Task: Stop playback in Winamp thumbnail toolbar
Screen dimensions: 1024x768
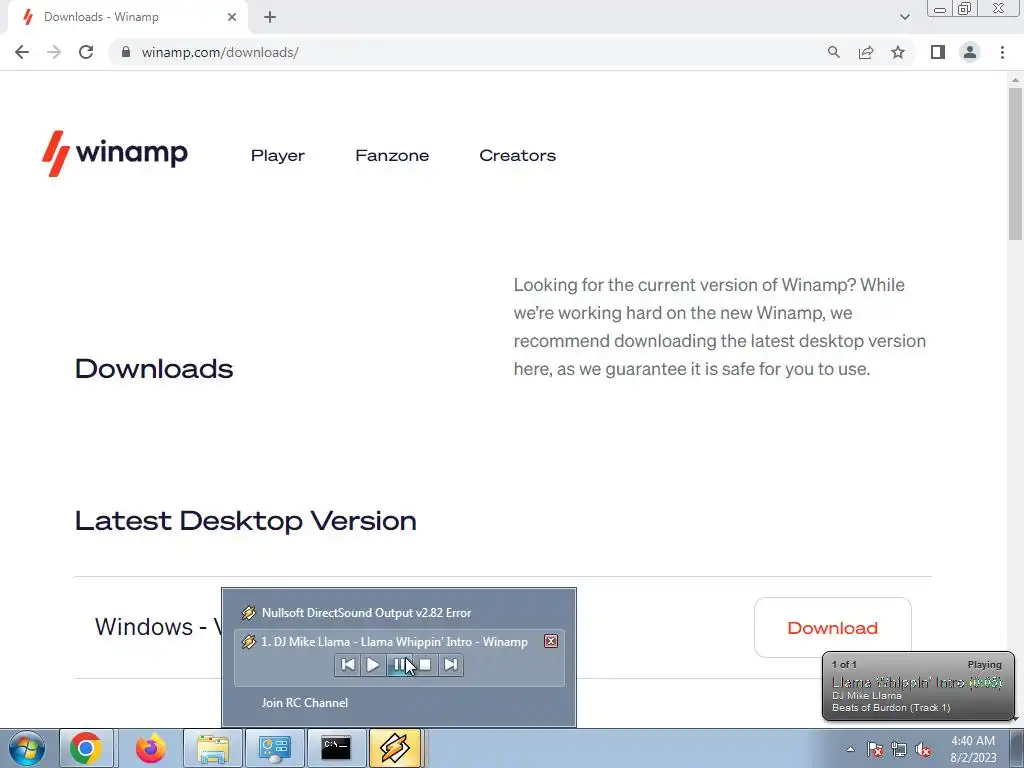Action: 424,665
